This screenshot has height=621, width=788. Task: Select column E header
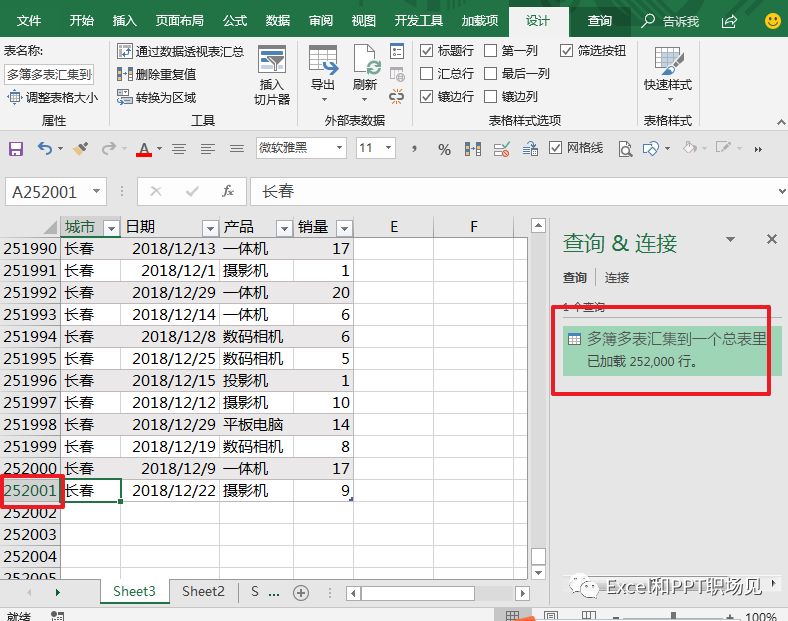coord(393,227)
